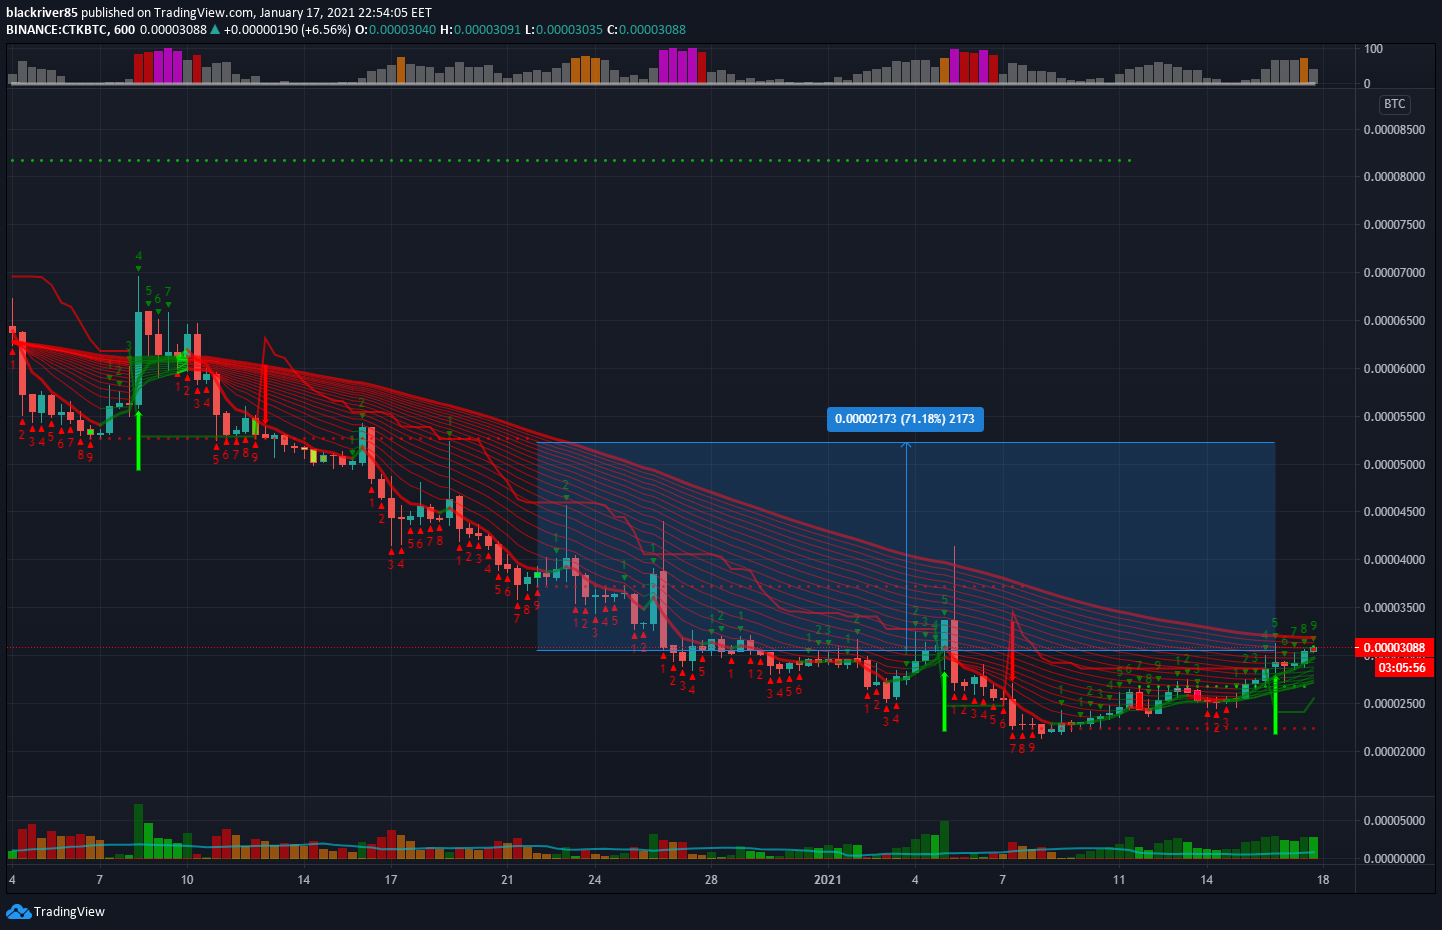Select the tallest green volume bar near date 7
This screenshot has width=1442, height=930.
pos(138,831)
